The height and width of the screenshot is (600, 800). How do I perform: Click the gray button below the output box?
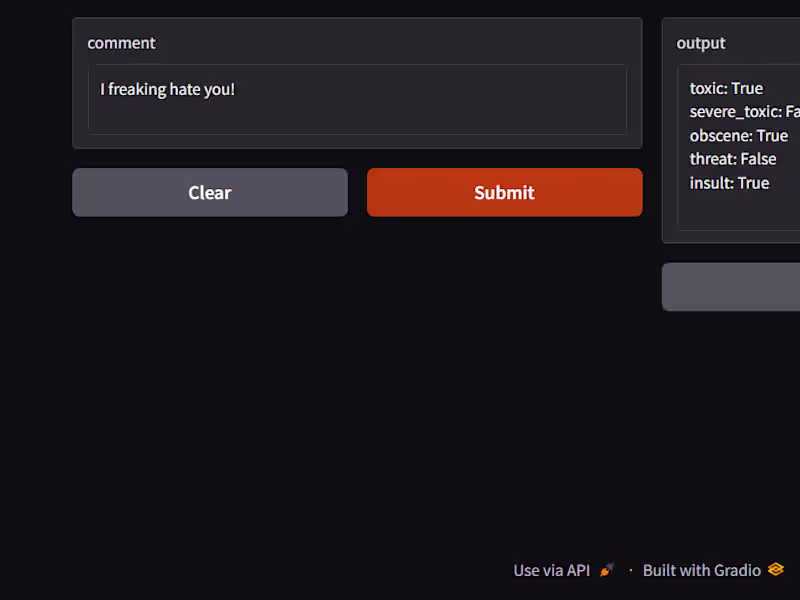coord(732,287)
